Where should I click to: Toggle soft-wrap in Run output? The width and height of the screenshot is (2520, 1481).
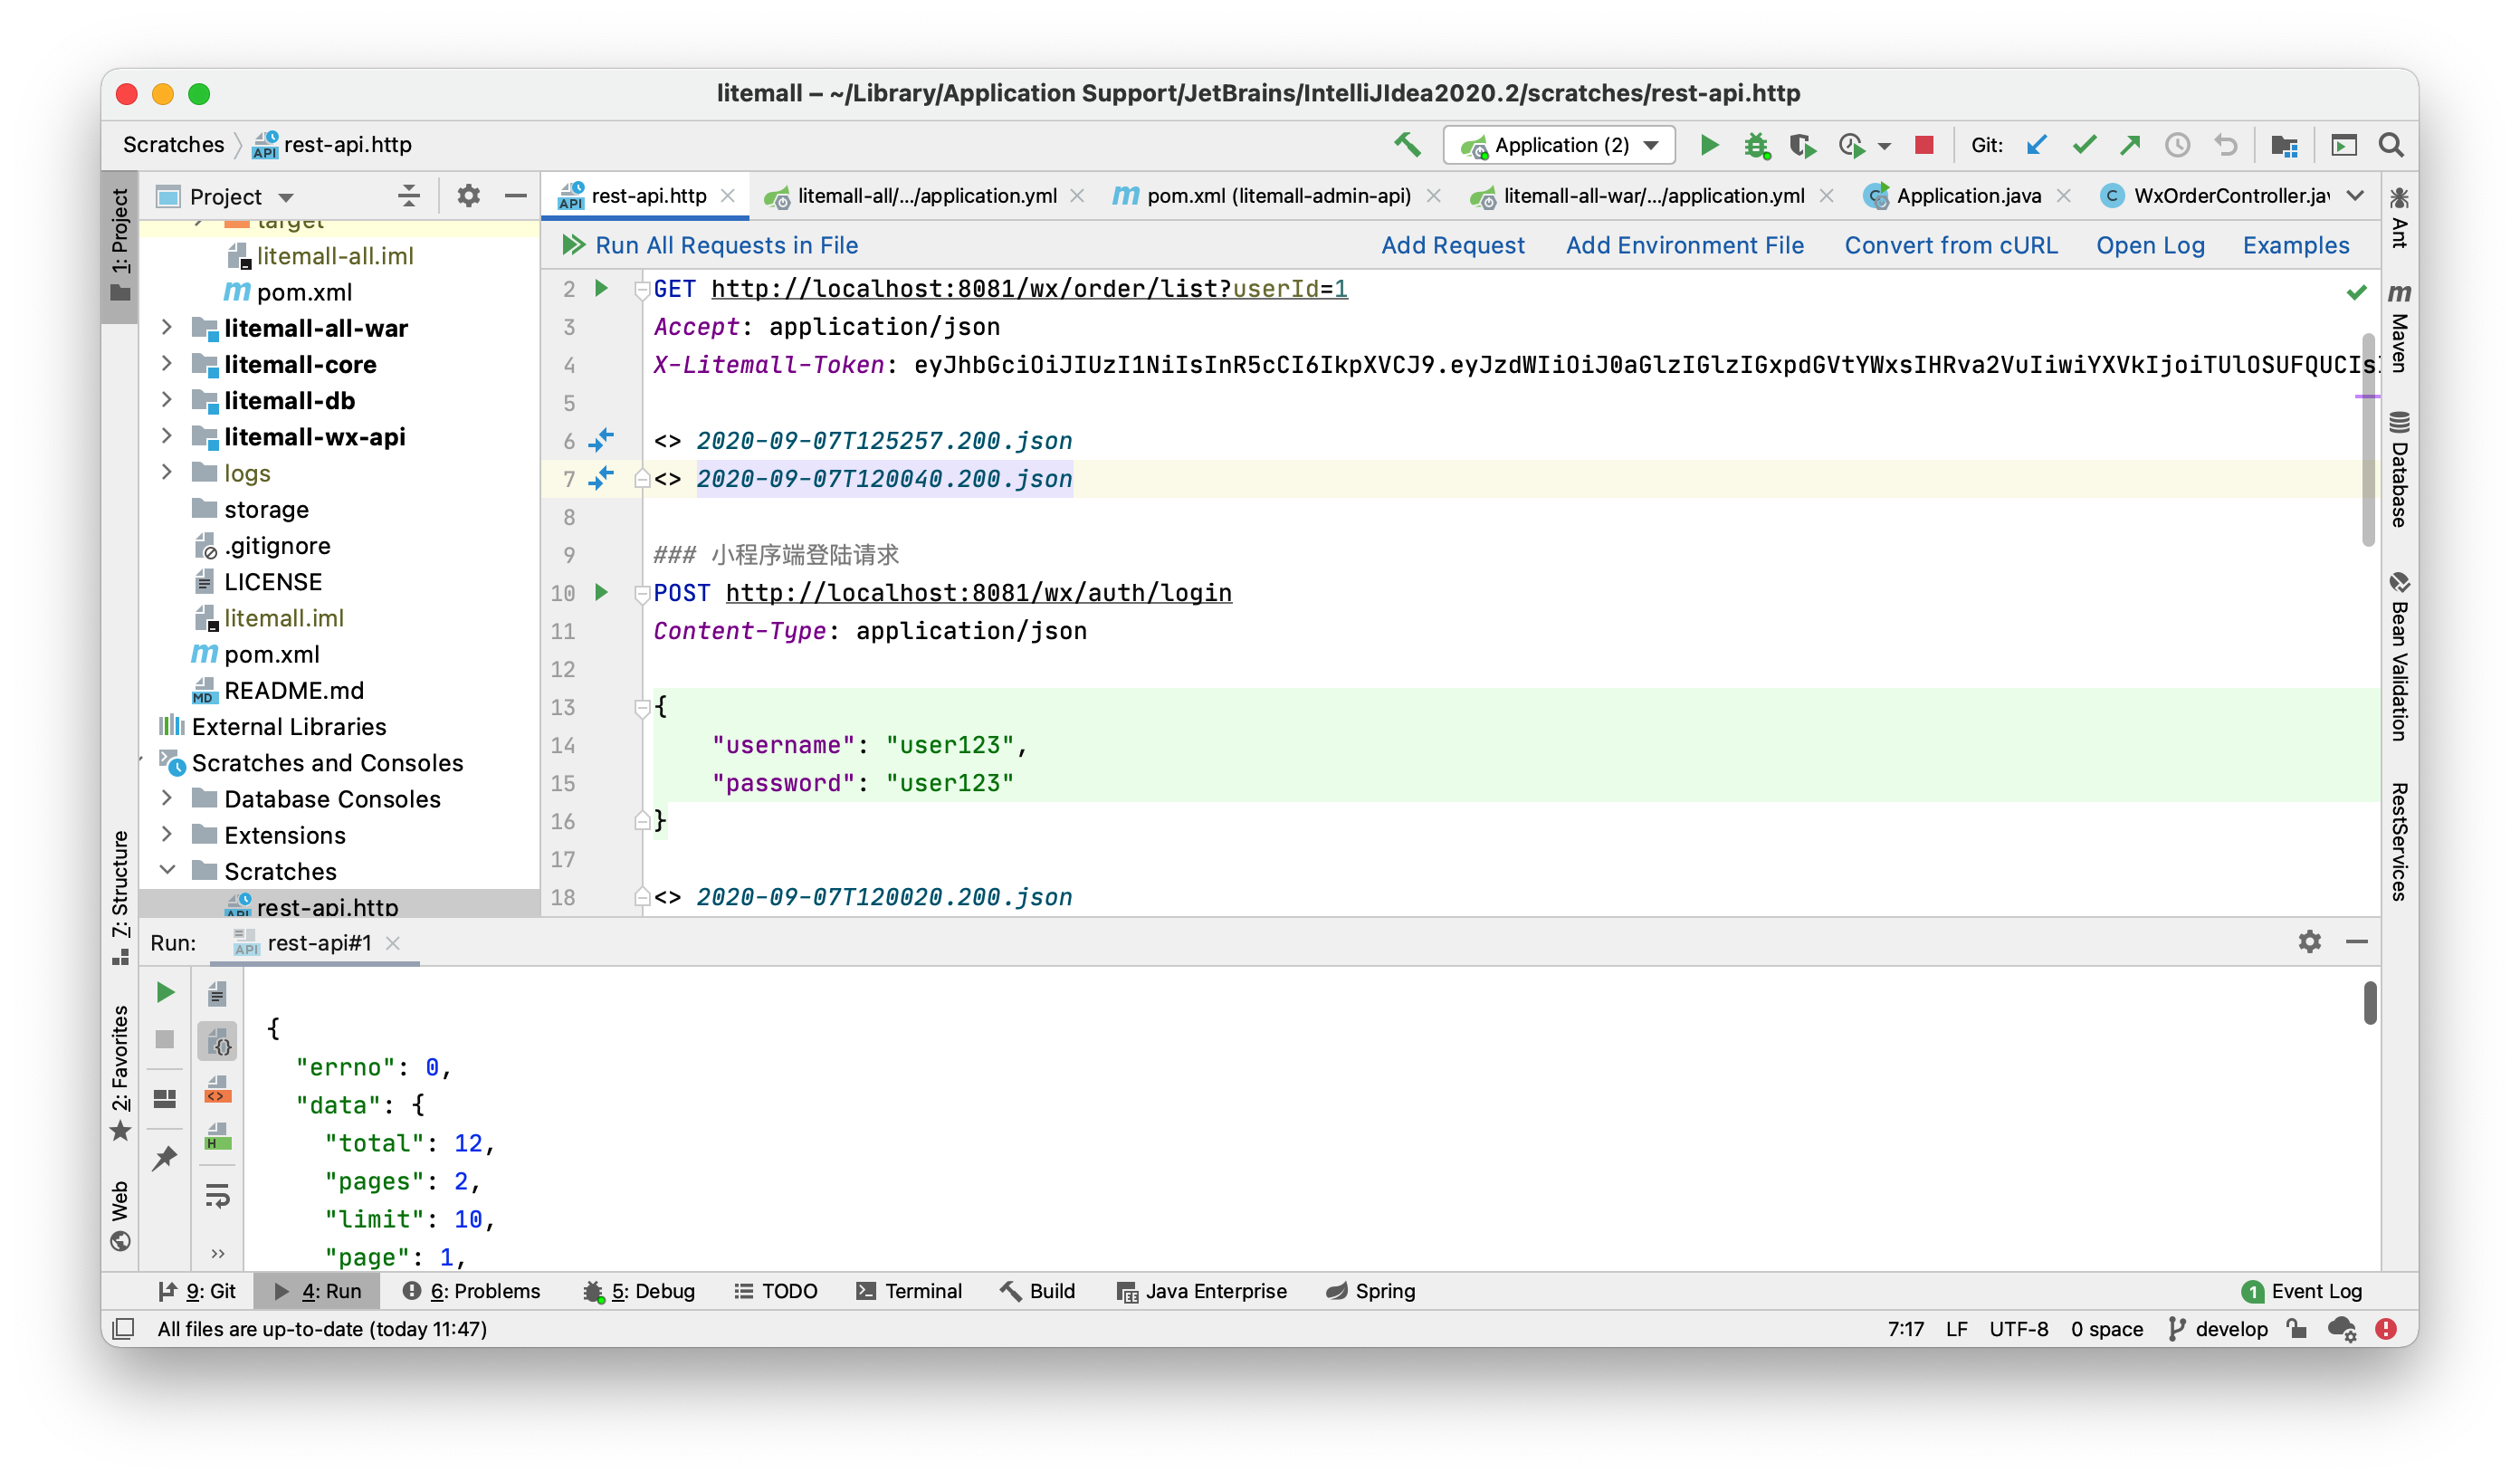[217, 1196]
